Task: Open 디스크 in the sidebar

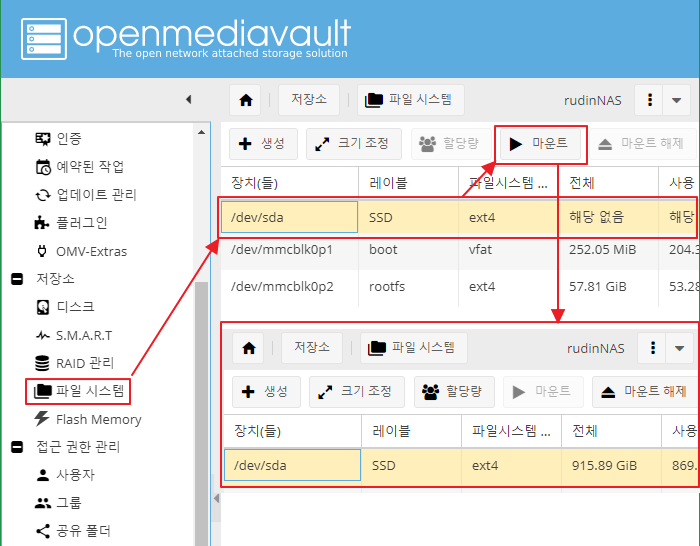Action: 64,307
